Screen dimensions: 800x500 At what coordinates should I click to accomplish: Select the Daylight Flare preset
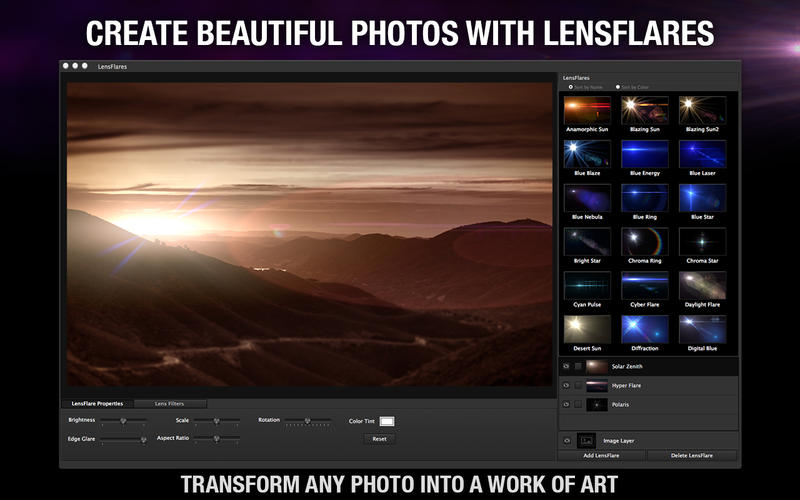coord(703,286)
